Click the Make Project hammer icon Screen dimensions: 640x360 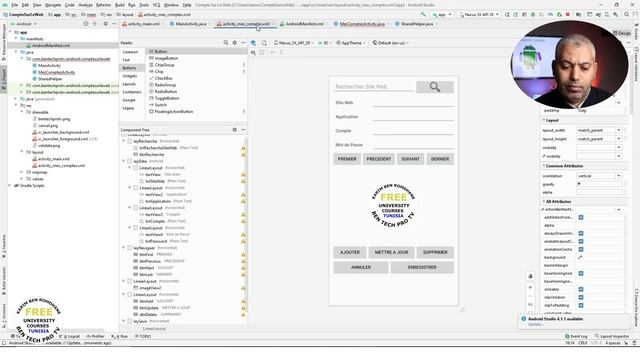tap(423, 14)
